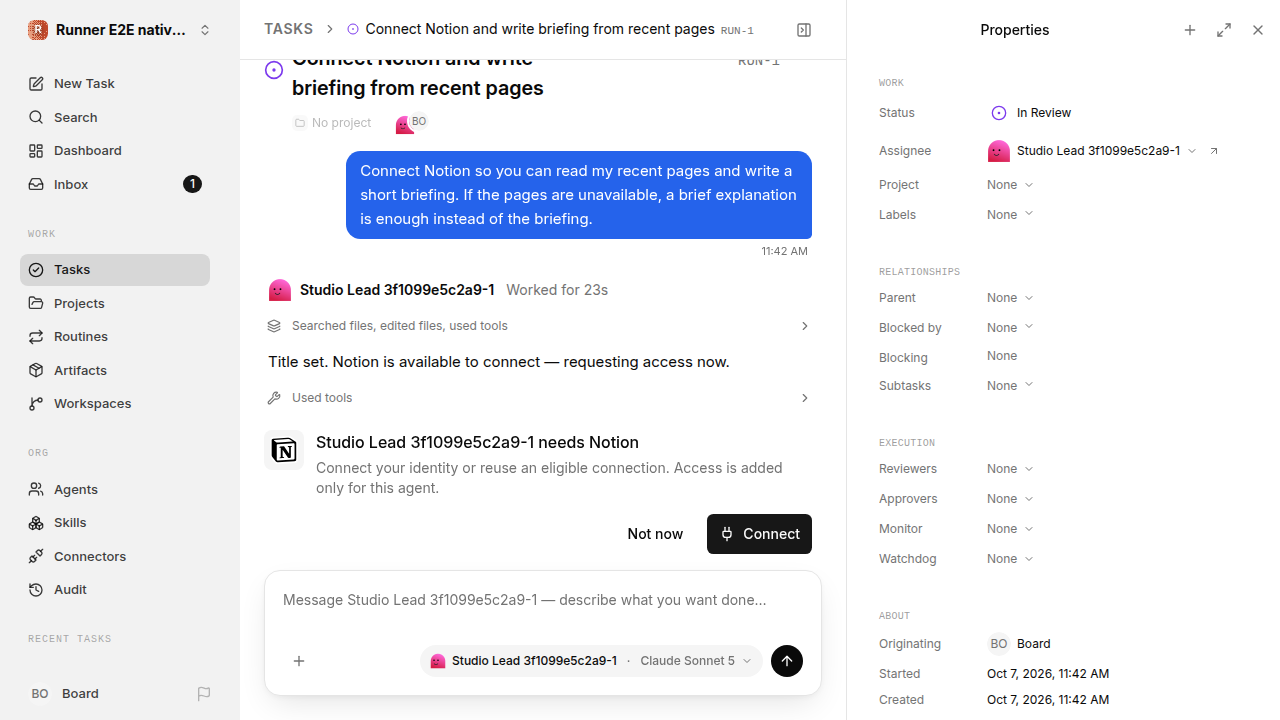Screen dimensions: 1280x720
Task: Click the Not now button
Action: (x=655, y=534)
